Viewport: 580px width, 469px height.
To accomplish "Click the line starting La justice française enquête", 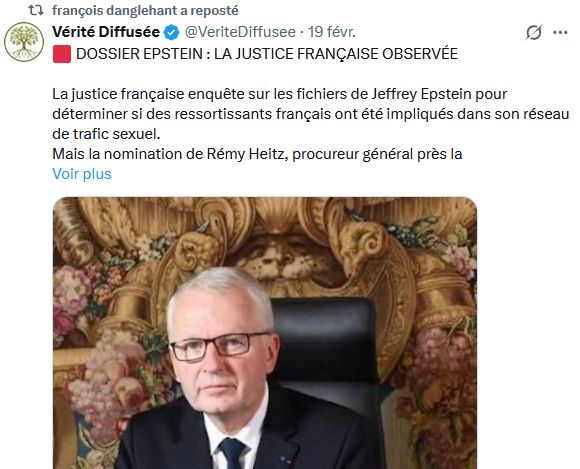I will [x=279, y=94].
